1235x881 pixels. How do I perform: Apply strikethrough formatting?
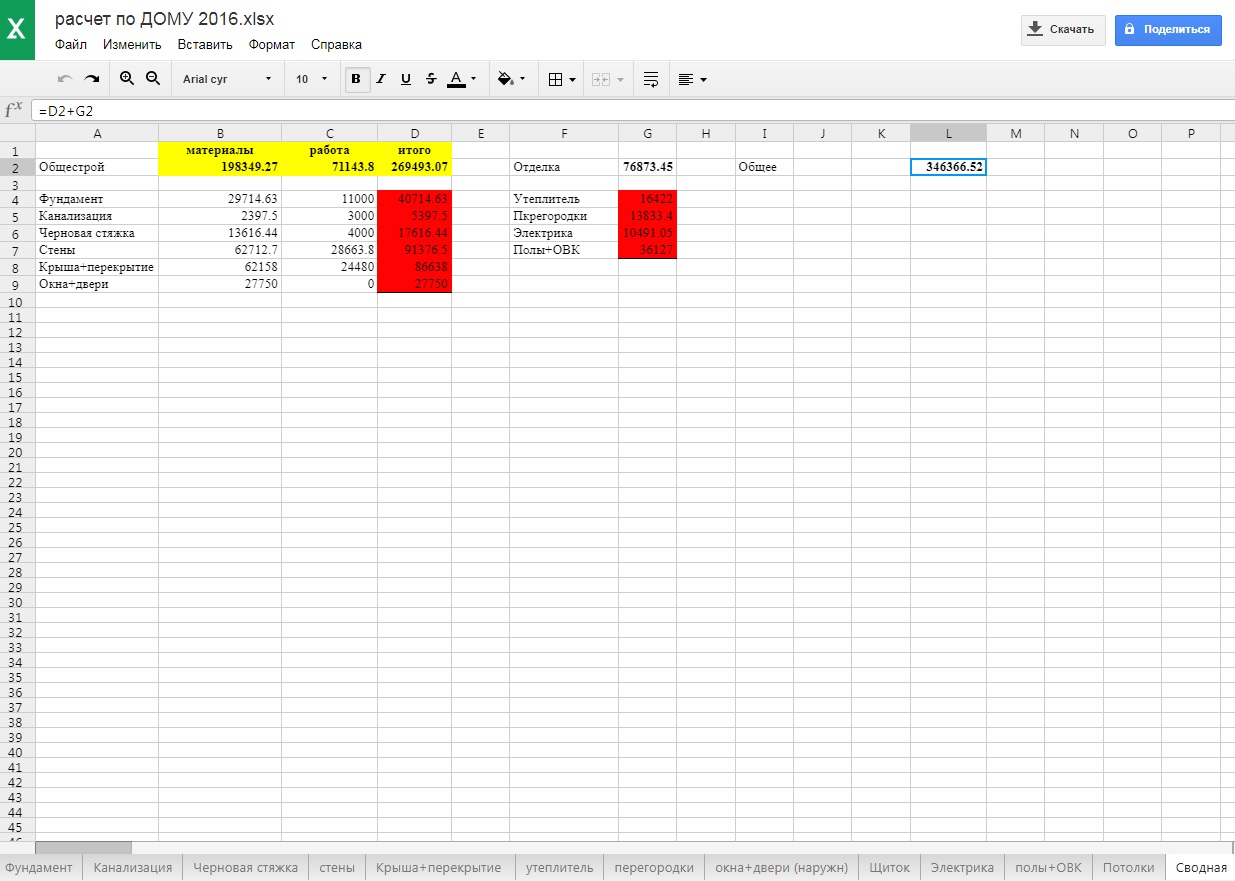[431, 79]
